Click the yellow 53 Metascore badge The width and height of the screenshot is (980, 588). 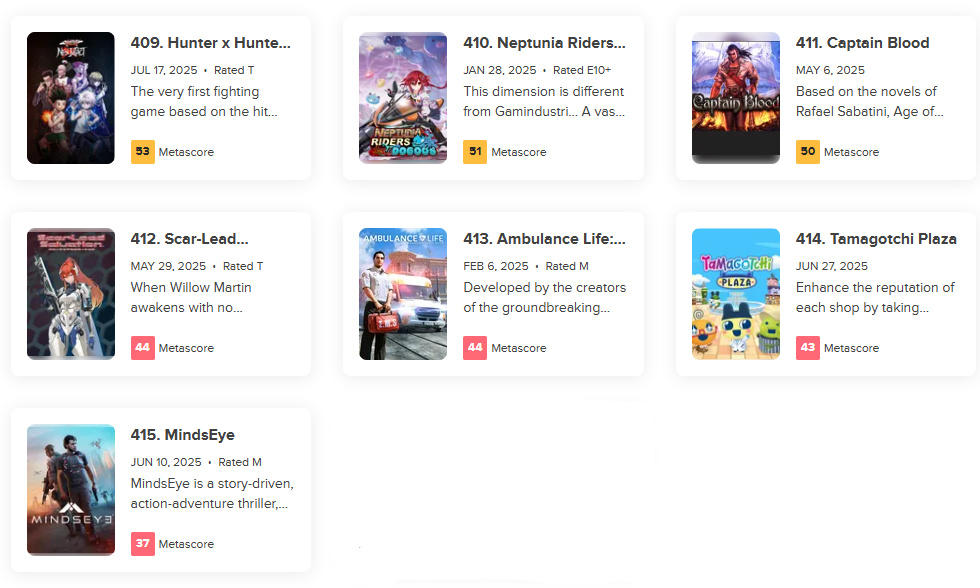tap(142, 152)
